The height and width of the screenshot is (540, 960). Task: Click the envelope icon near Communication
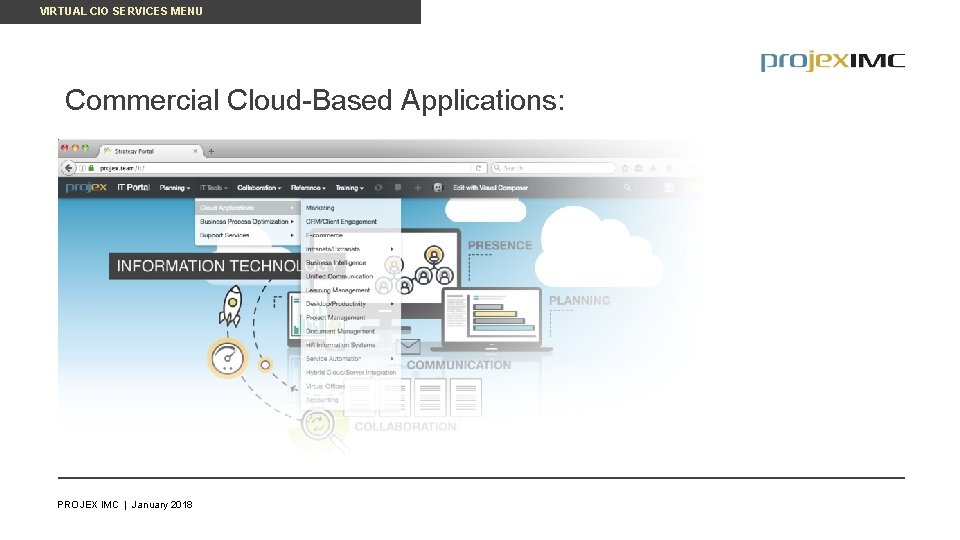click(x=410, y=347)
